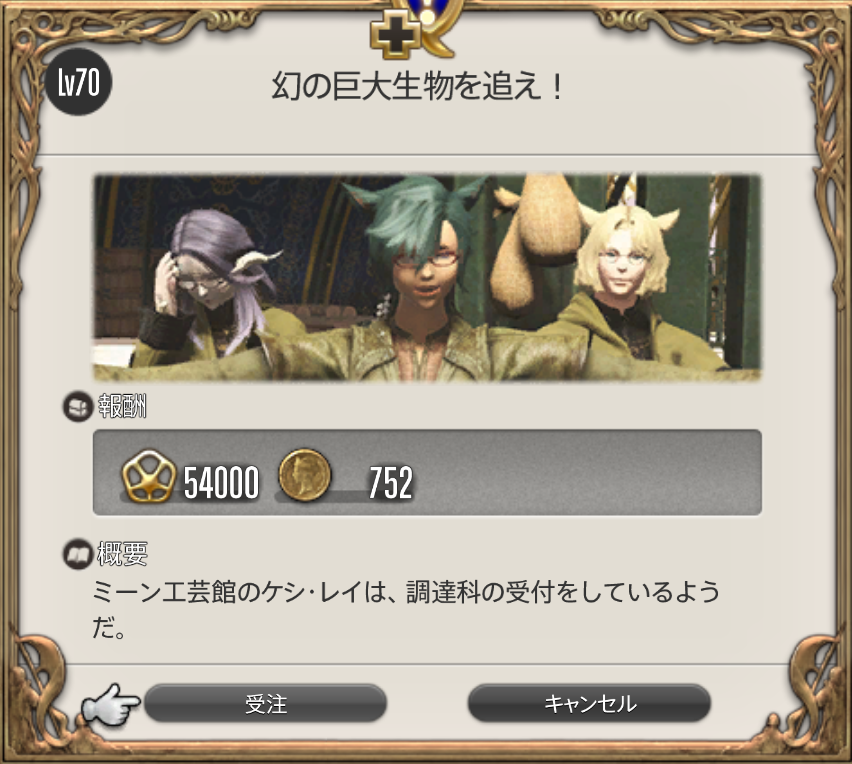The height and width of the screenshot is (764, 852).
Task: Click the blonde cat-eared character in banner
Action: 625,283
